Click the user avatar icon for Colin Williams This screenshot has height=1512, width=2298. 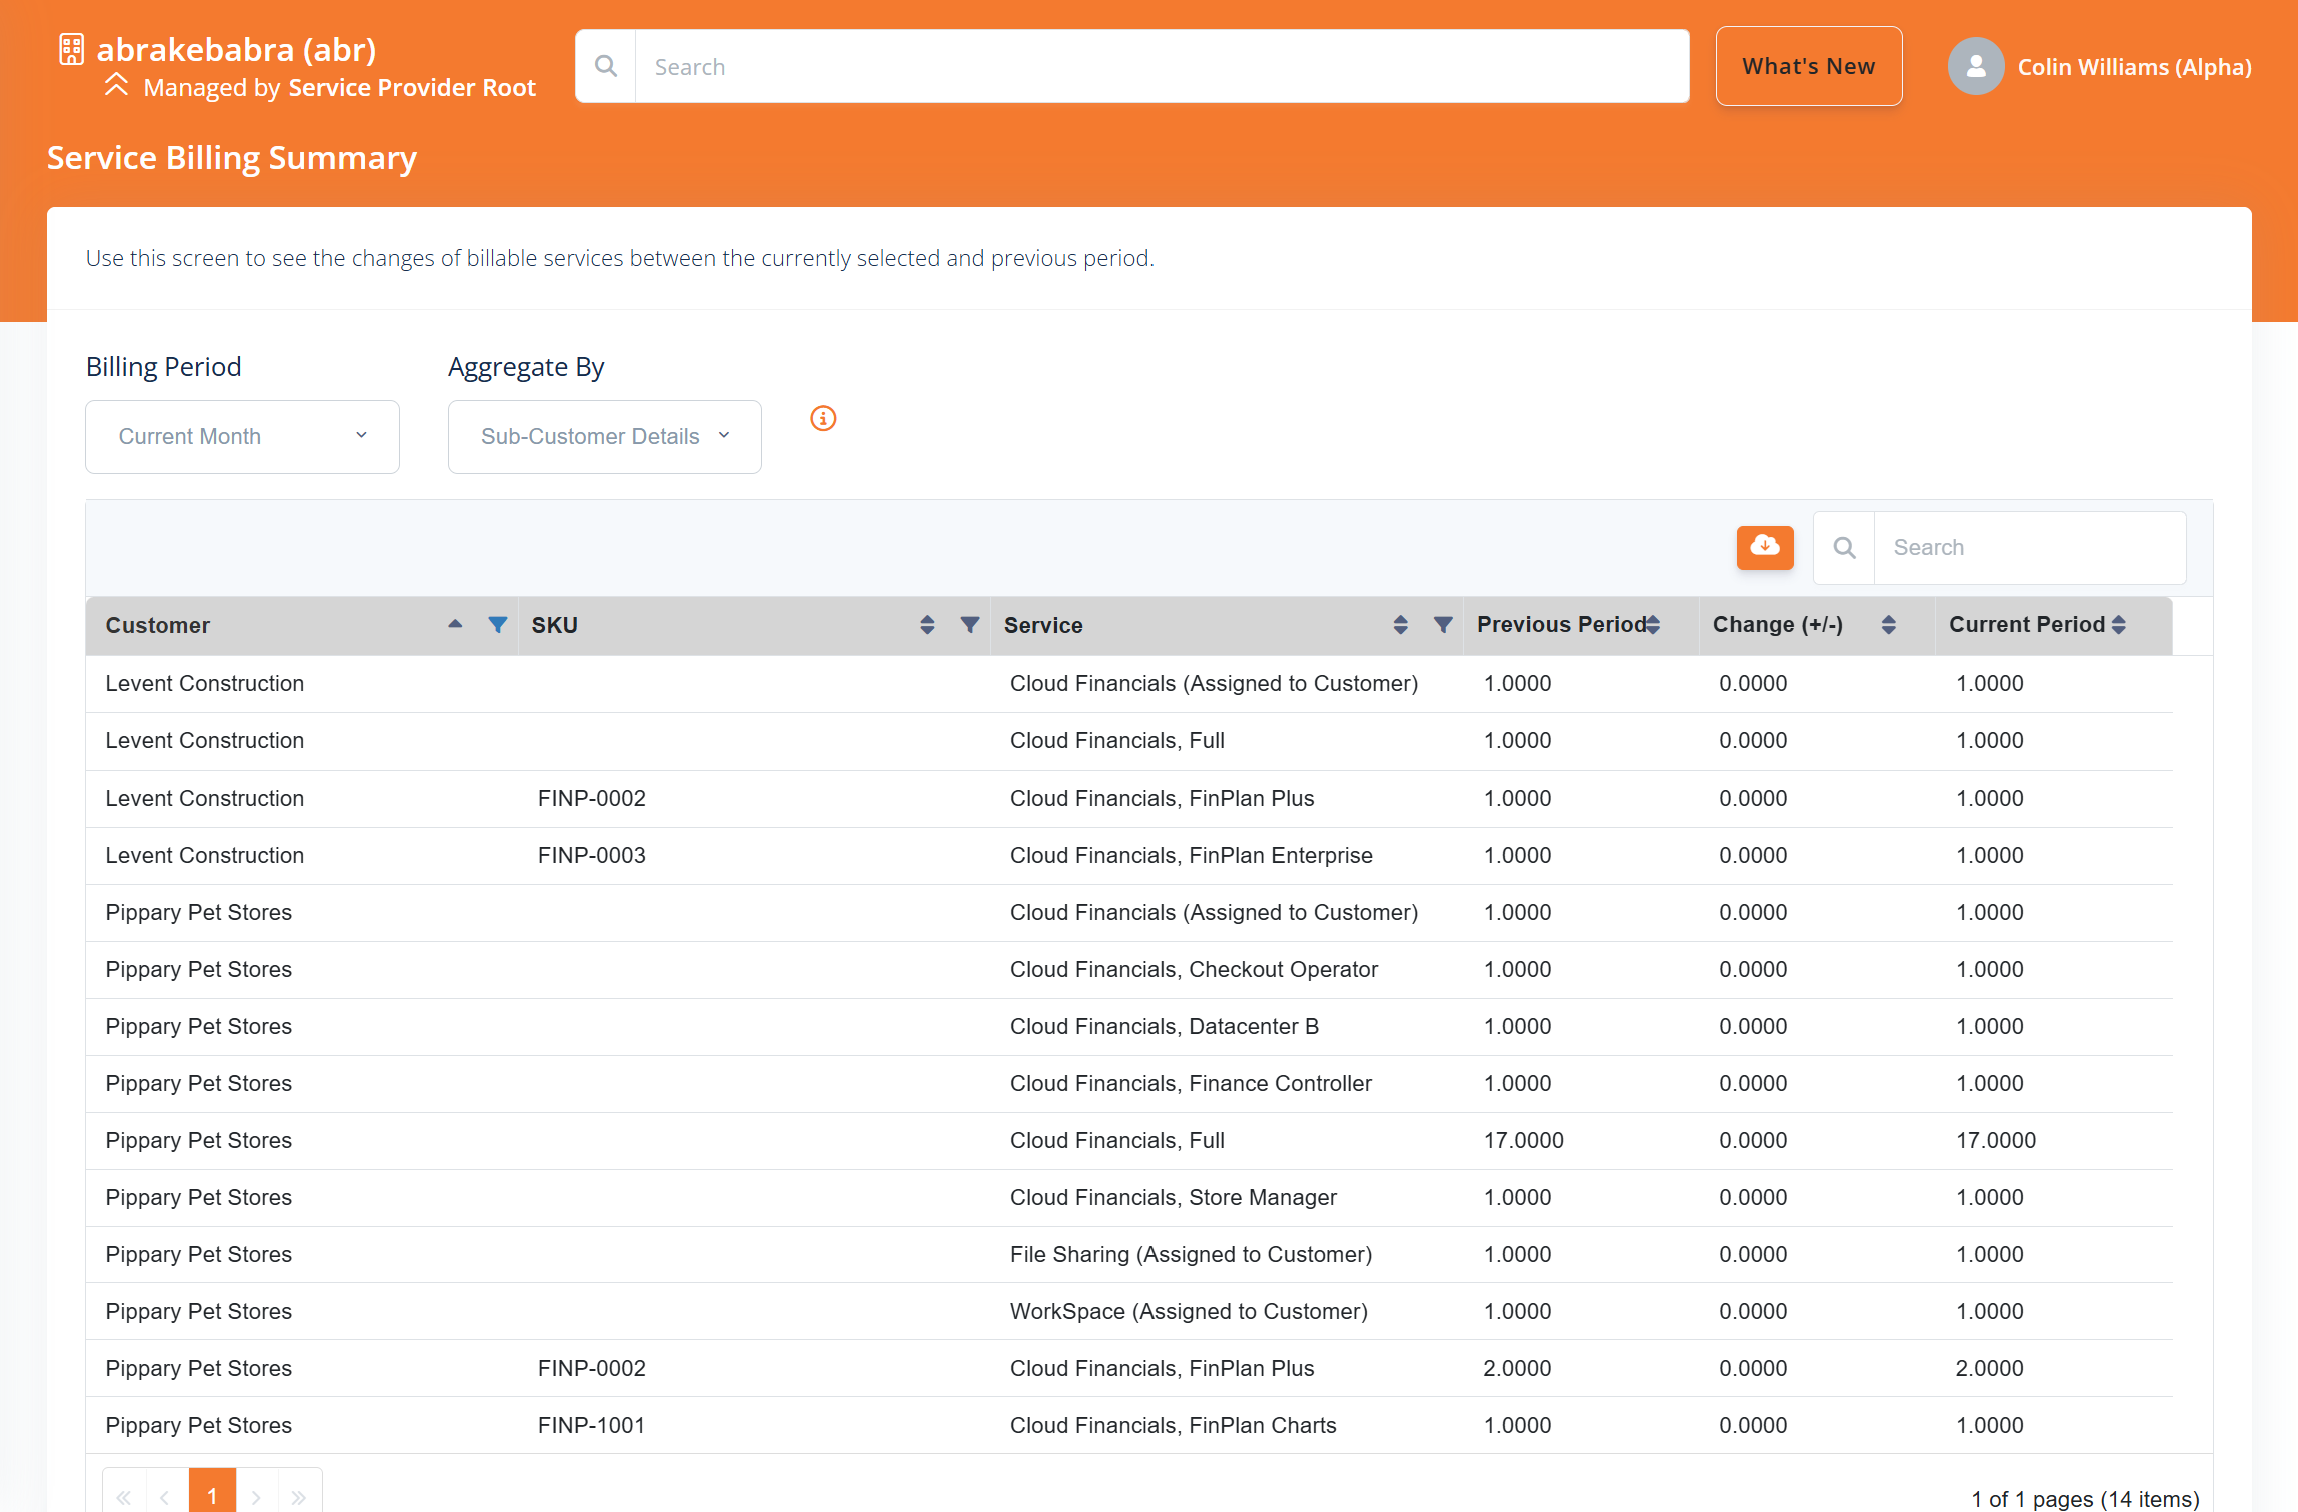coord(1975,66)
